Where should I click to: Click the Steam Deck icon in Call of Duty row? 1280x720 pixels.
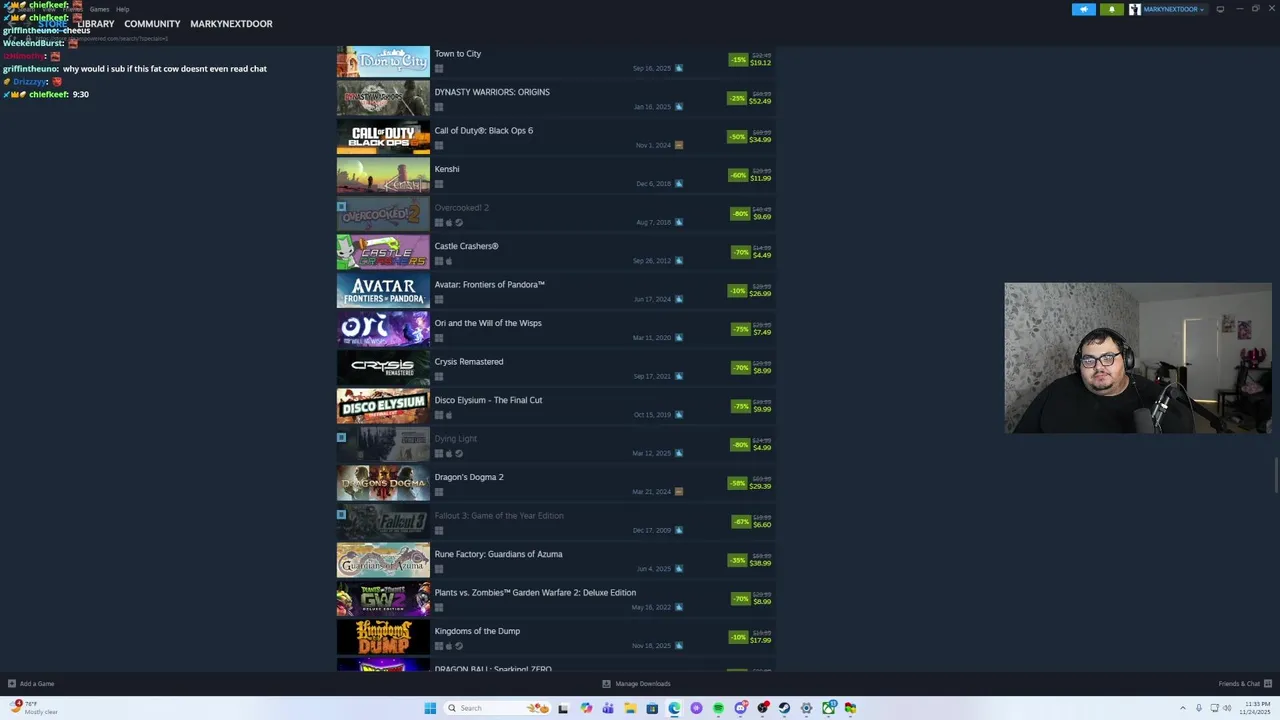point(679,145)
